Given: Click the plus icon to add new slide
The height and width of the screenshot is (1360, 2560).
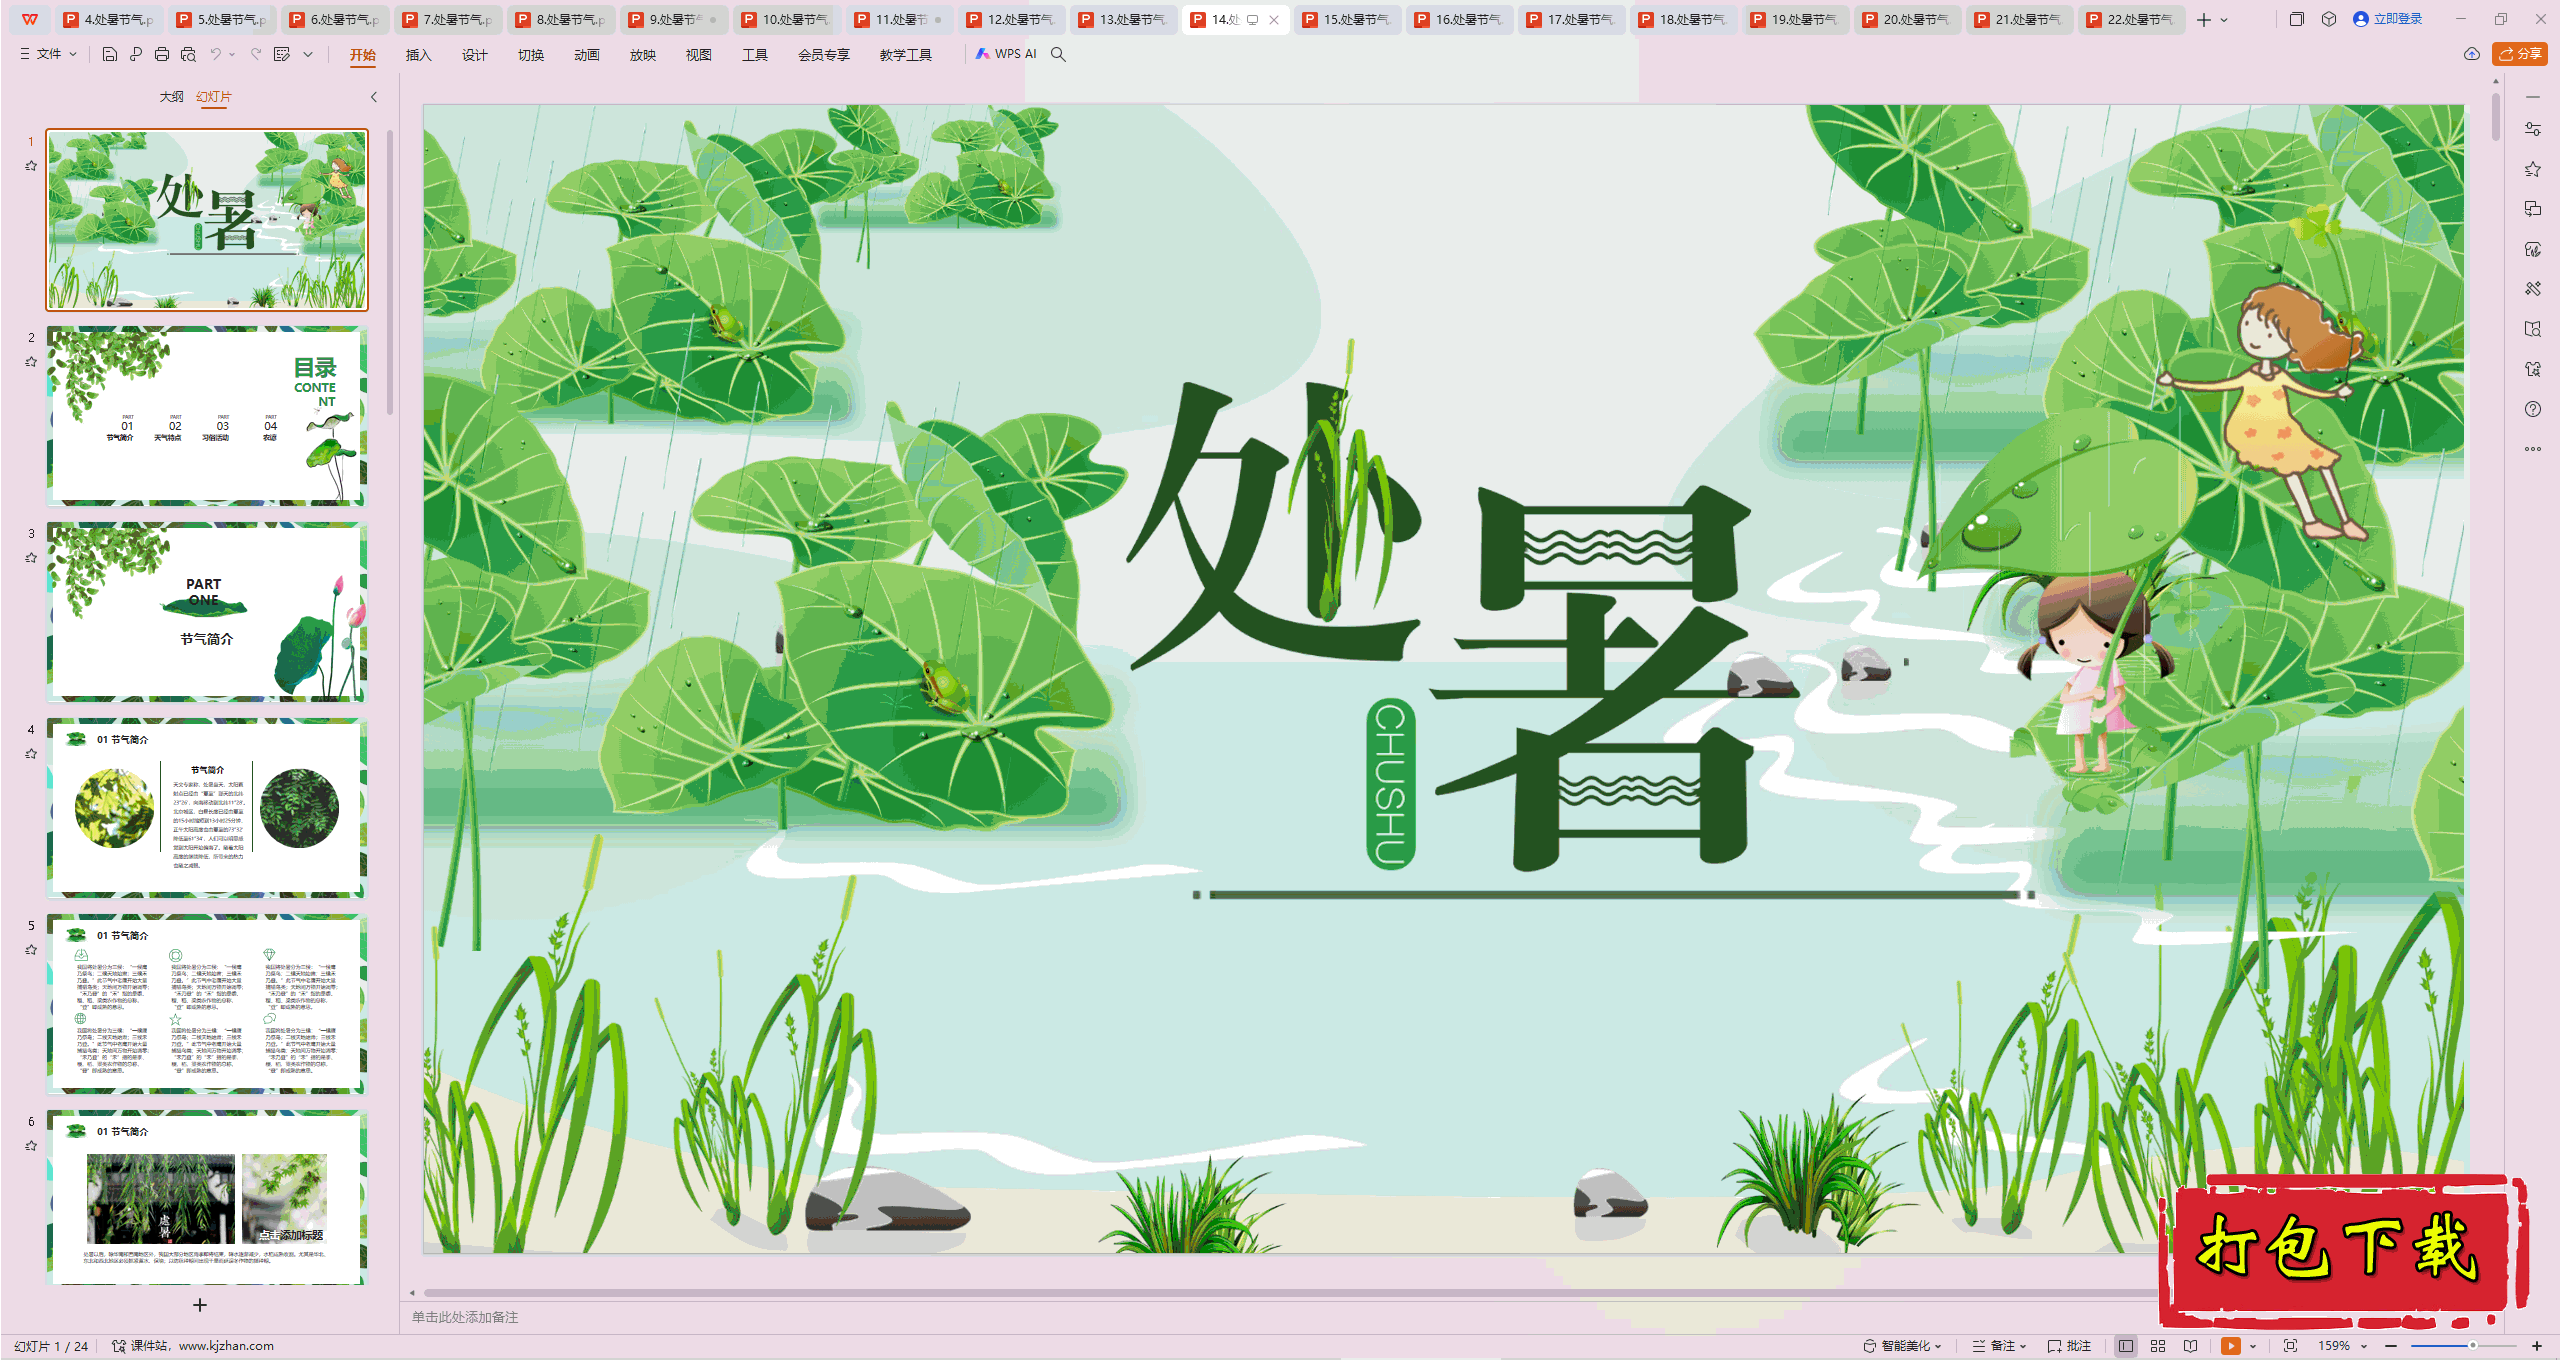Looking at the screenshot, I should point(200,1305).
